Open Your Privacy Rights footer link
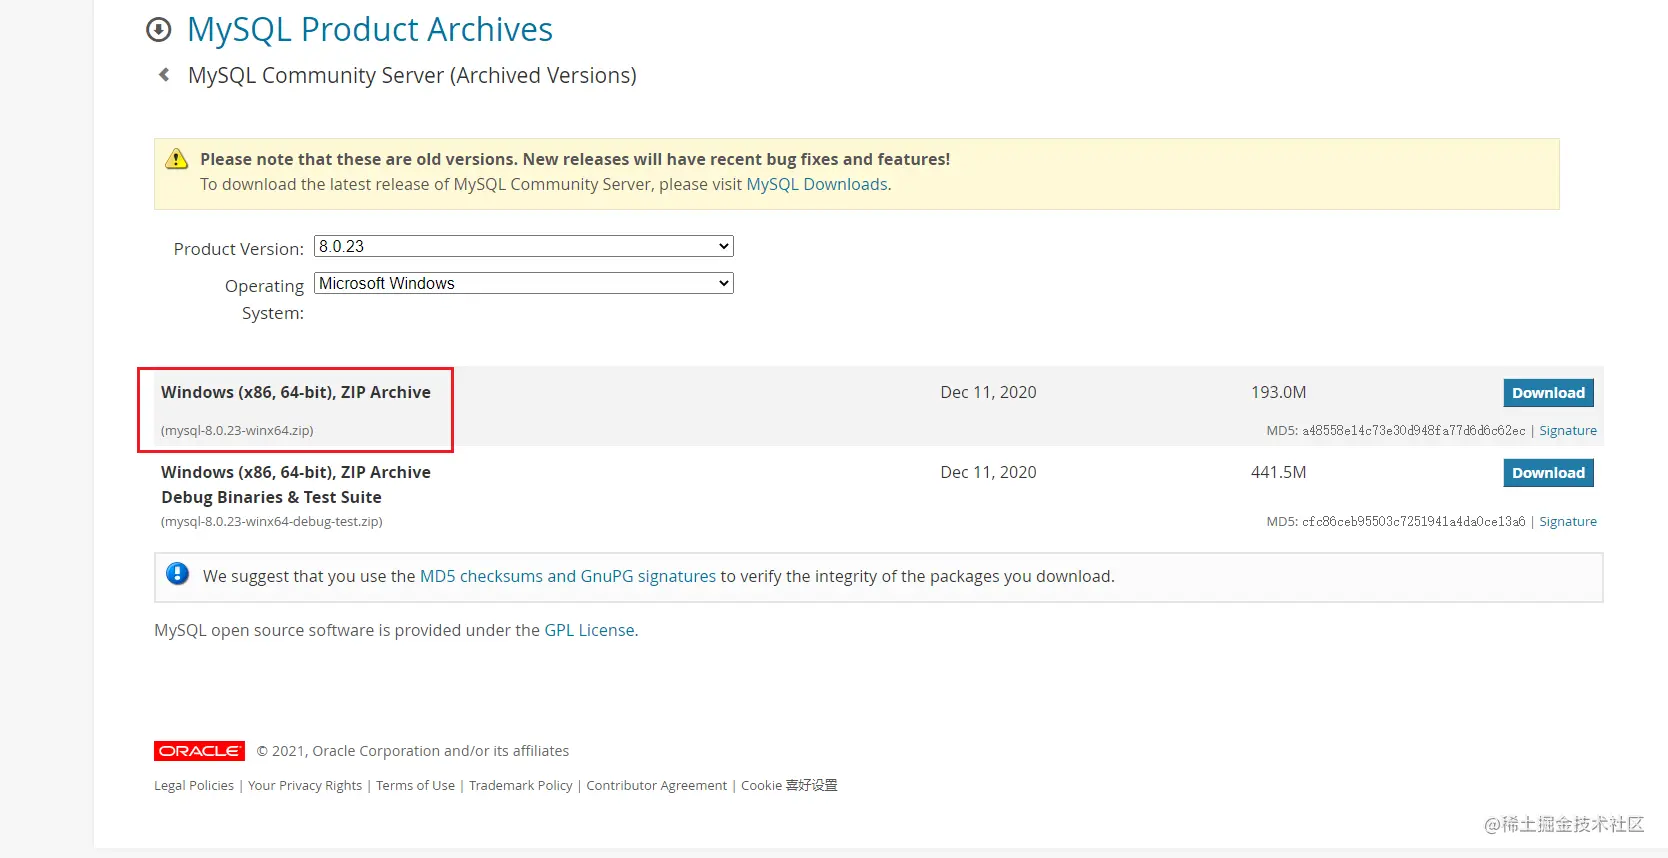This screenshot has width=1668, height=858. 305,786
